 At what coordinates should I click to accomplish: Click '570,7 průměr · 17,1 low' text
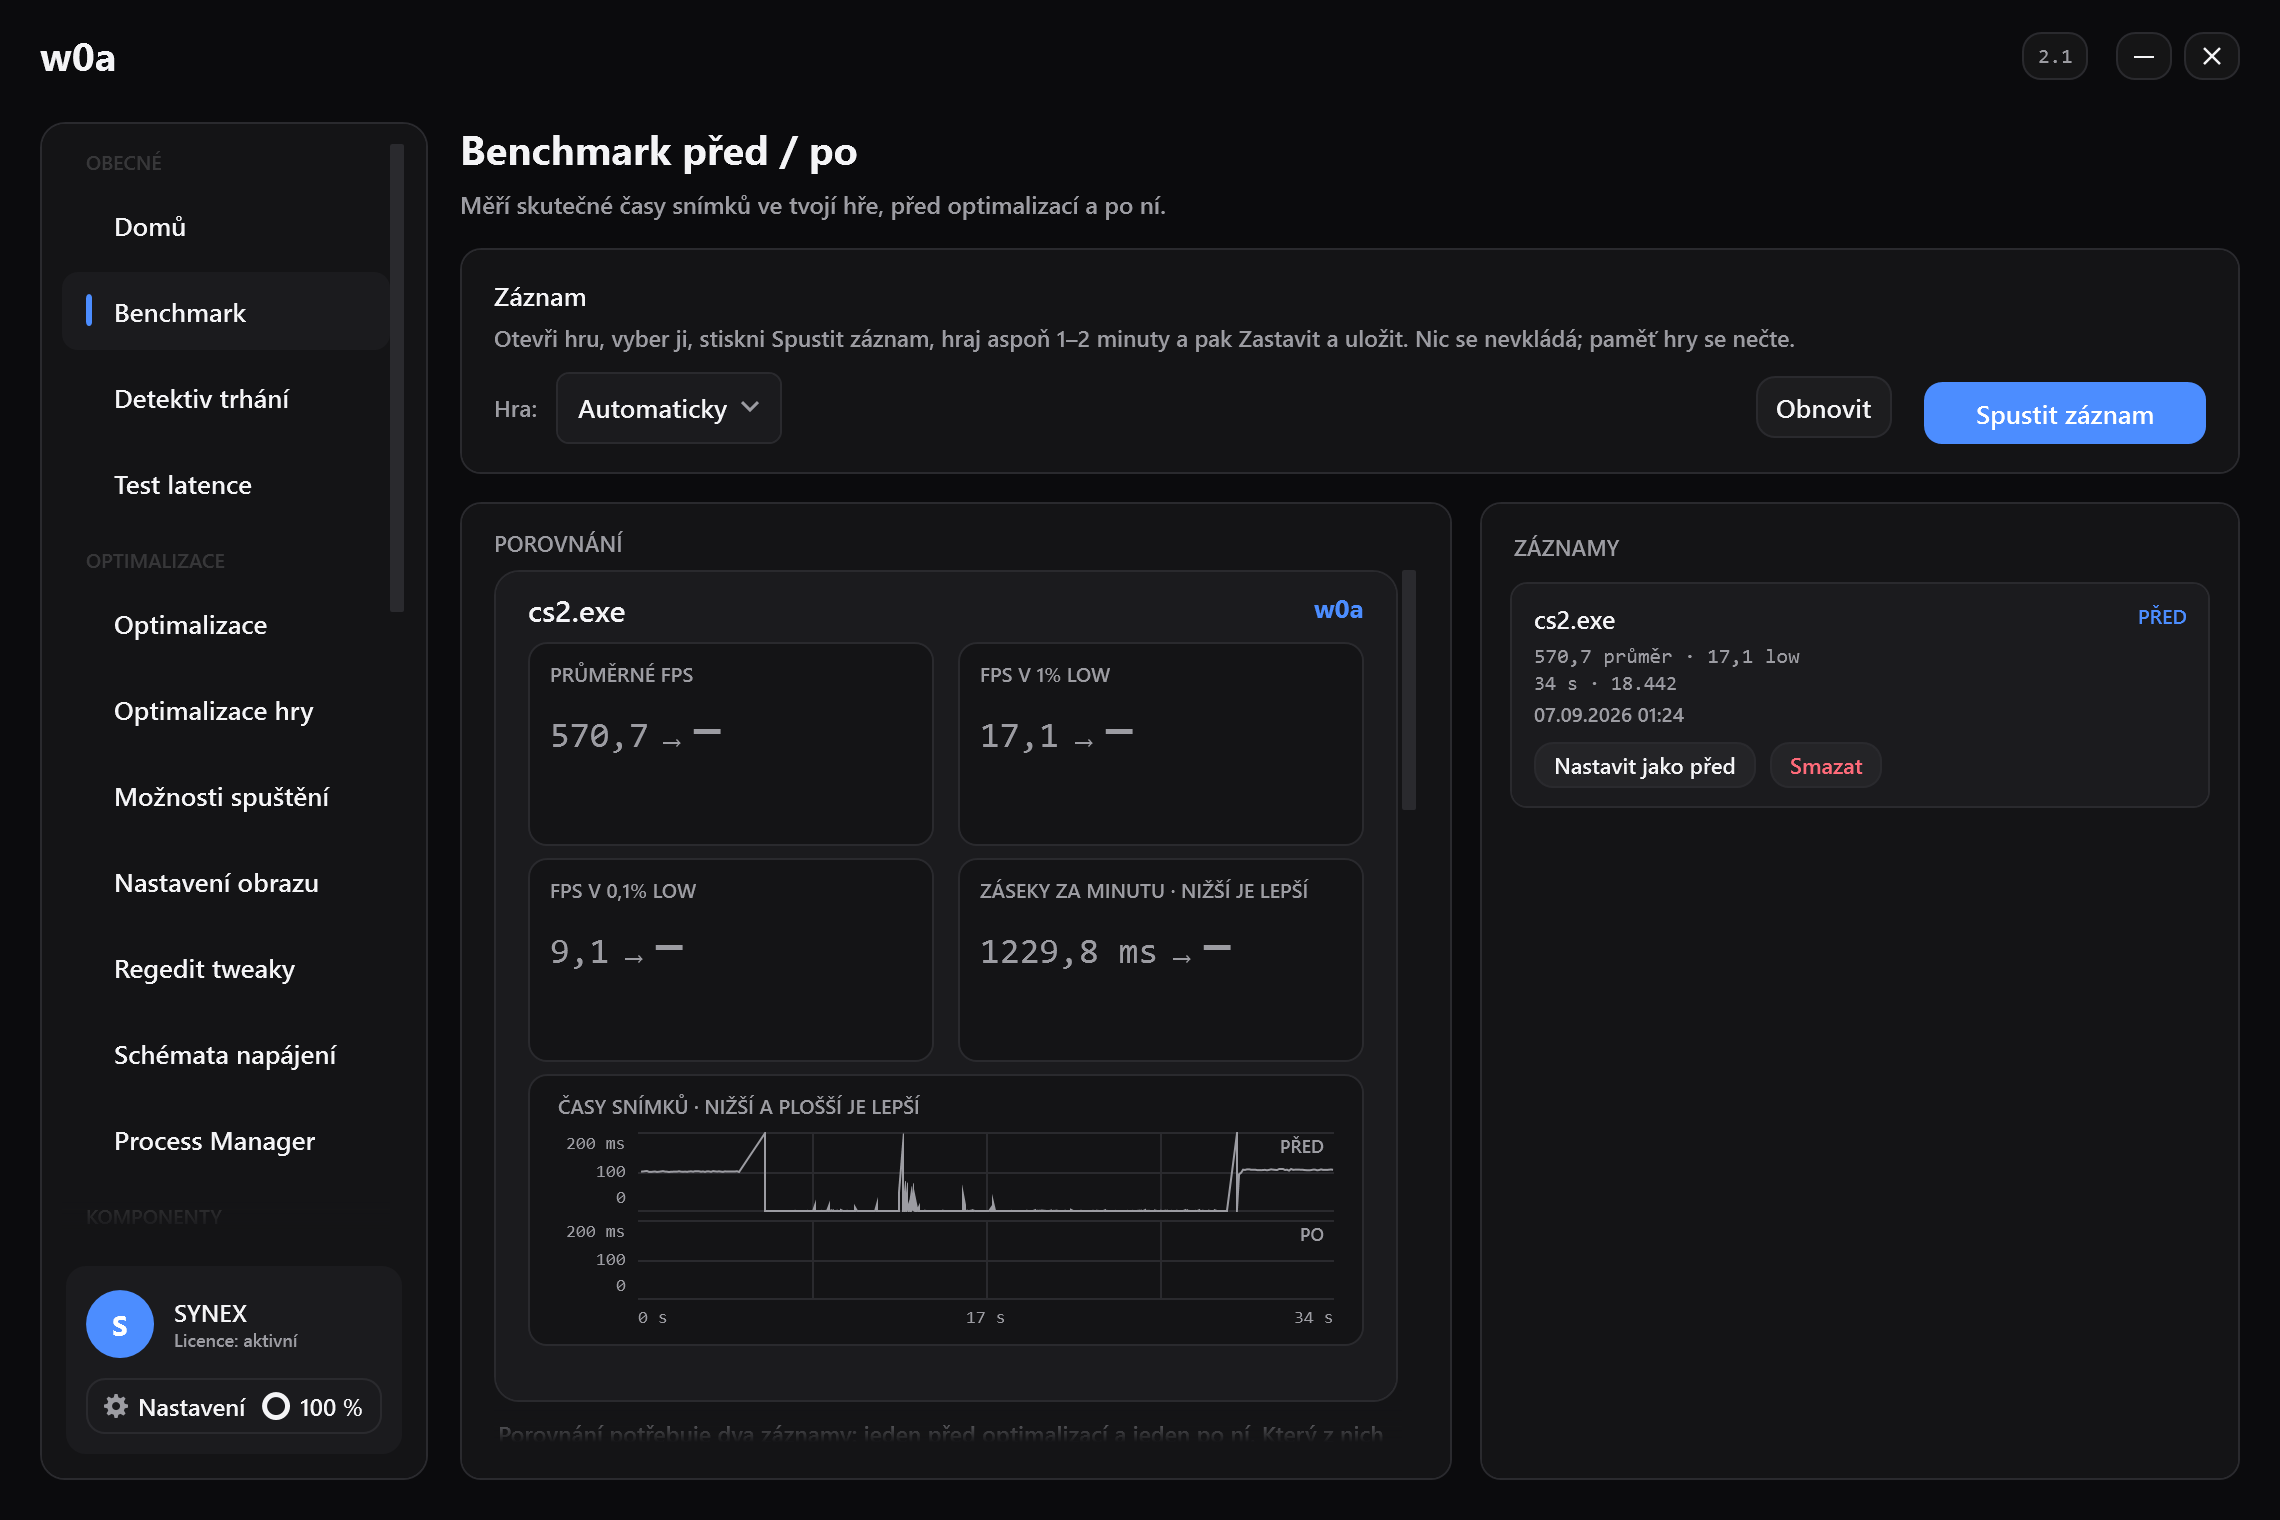(x=1666, y=657)
